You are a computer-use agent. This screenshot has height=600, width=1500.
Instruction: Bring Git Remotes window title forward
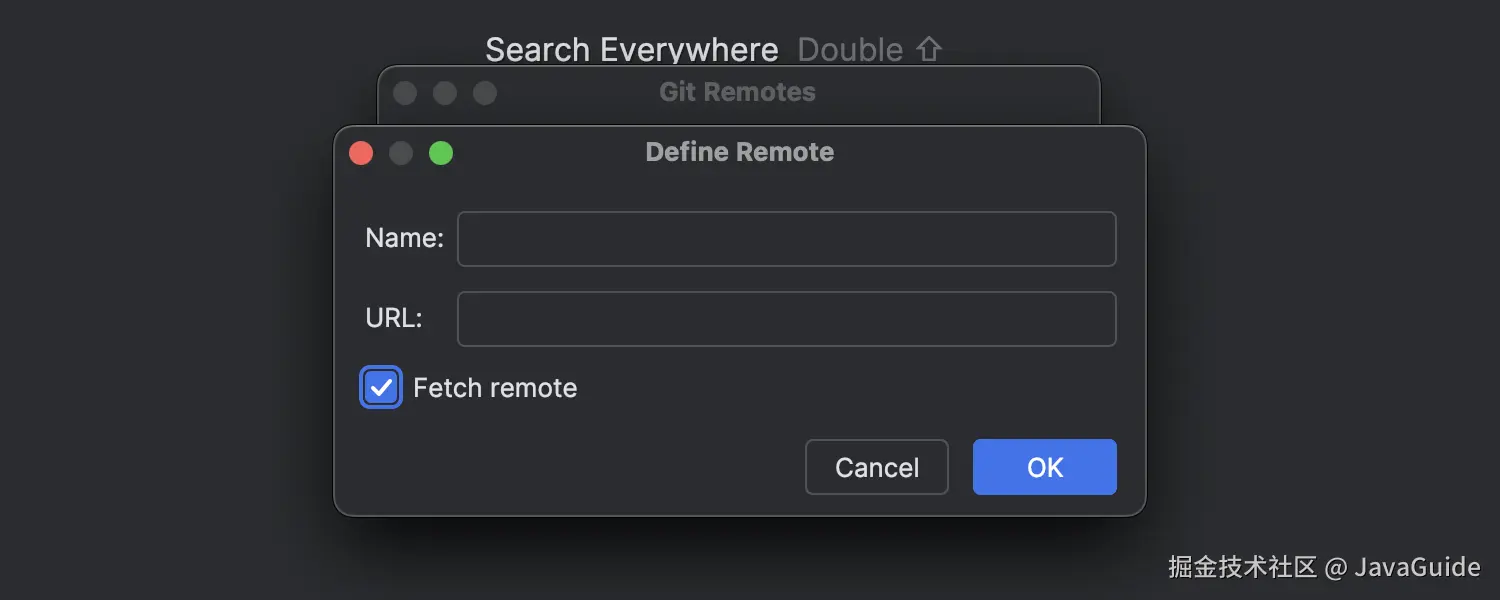coord(737,92)
